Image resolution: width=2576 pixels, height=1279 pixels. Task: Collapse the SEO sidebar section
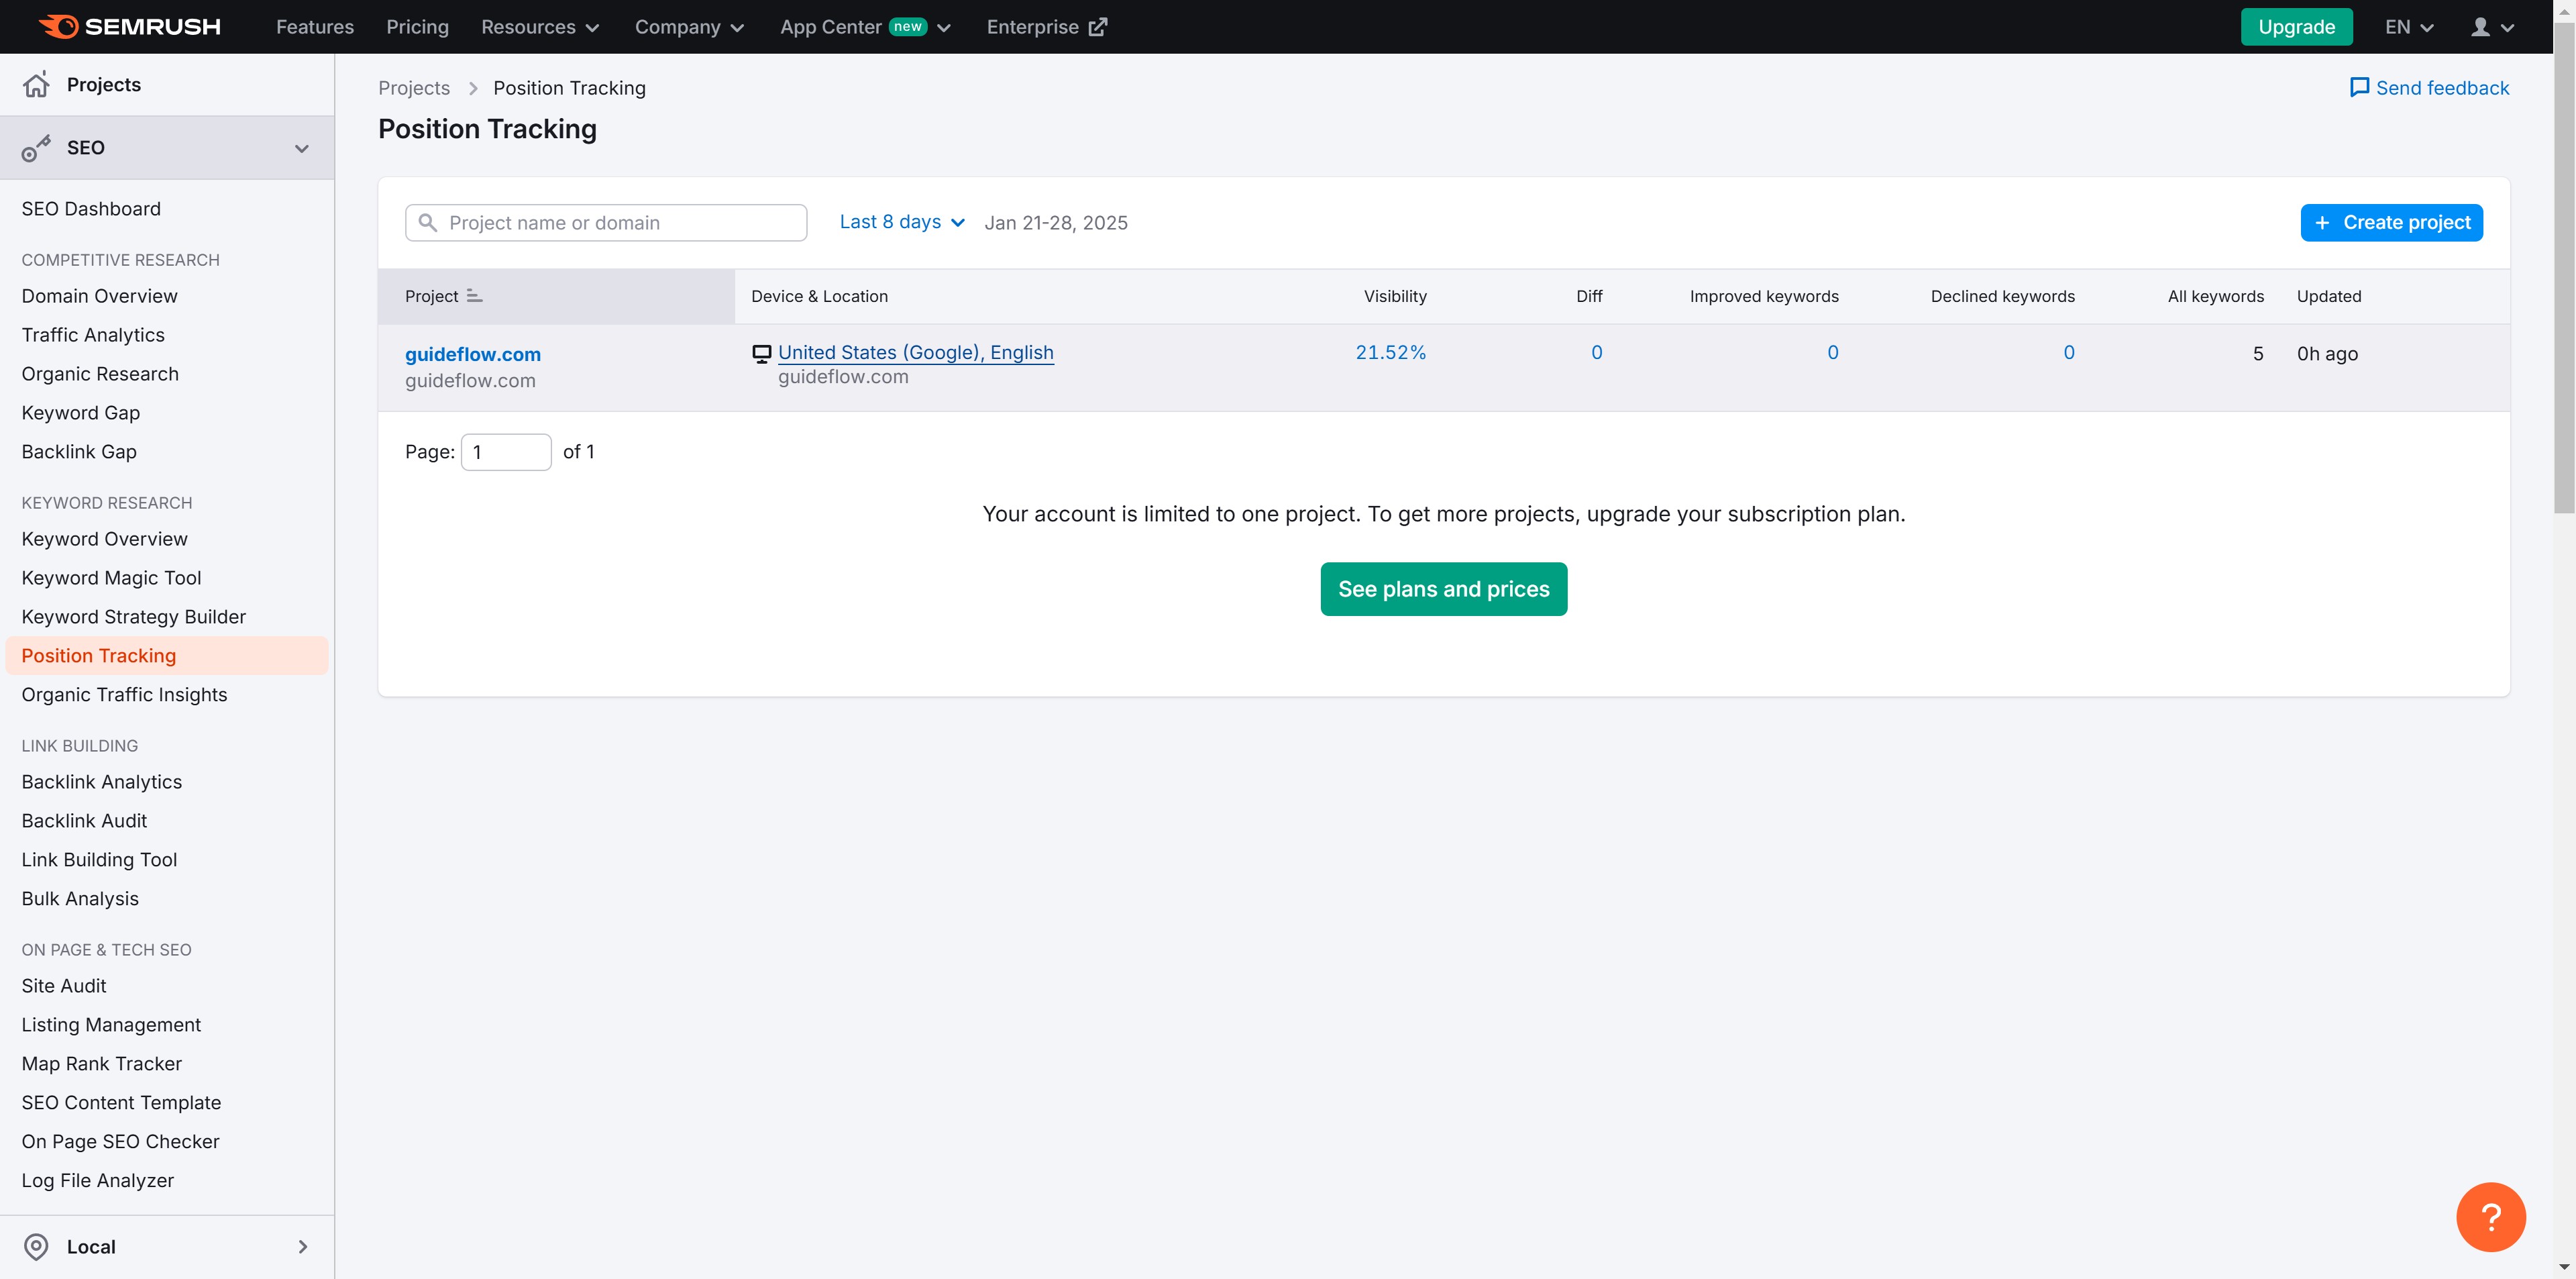click(x=301, y=148)
